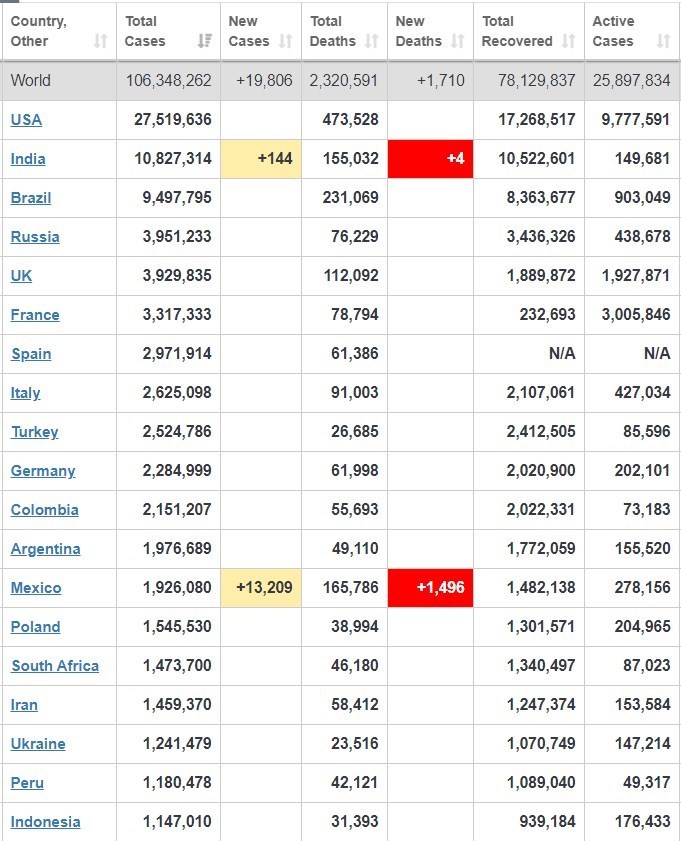Click the New Cases column sort icon
The image size is (681, 841).
[286, 41]
